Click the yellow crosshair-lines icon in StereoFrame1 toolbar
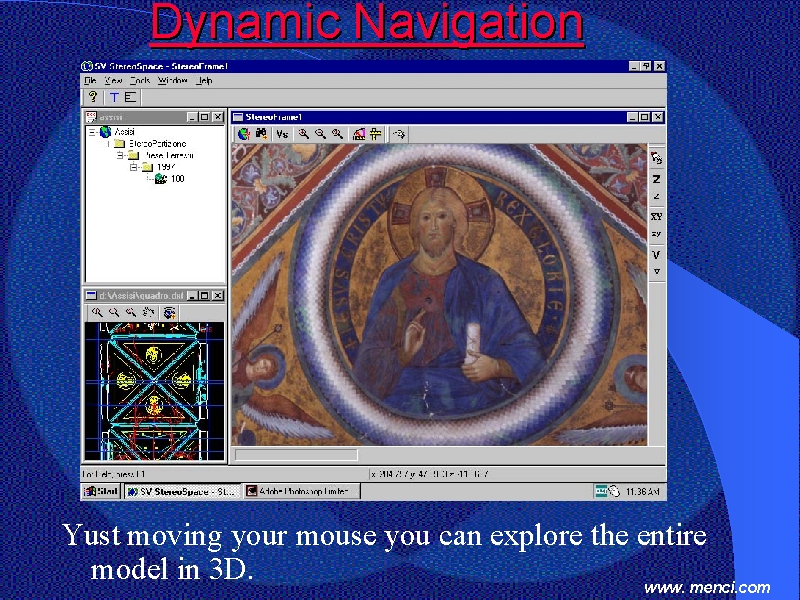The width and height of the screenshot is (800, 600). (376, 134)
